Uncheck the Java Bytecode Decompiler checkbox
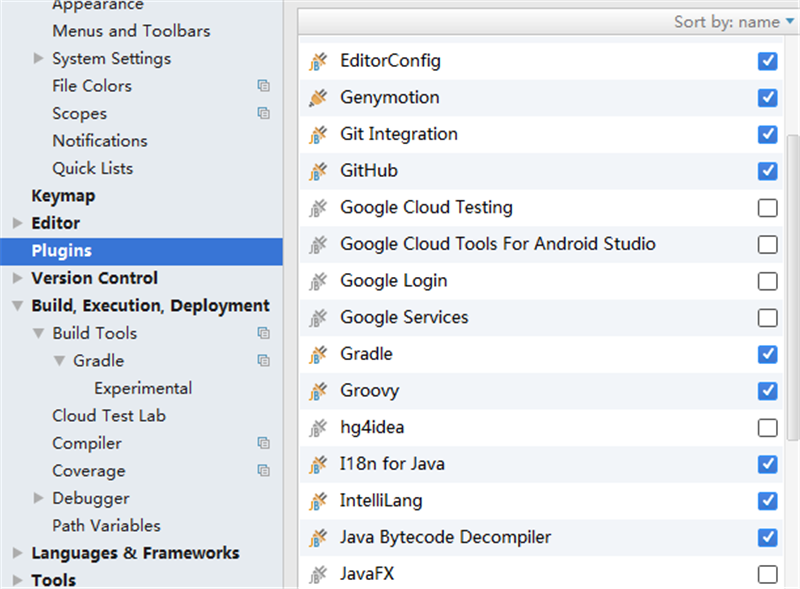The image size is (800, 589). point(767,537)
